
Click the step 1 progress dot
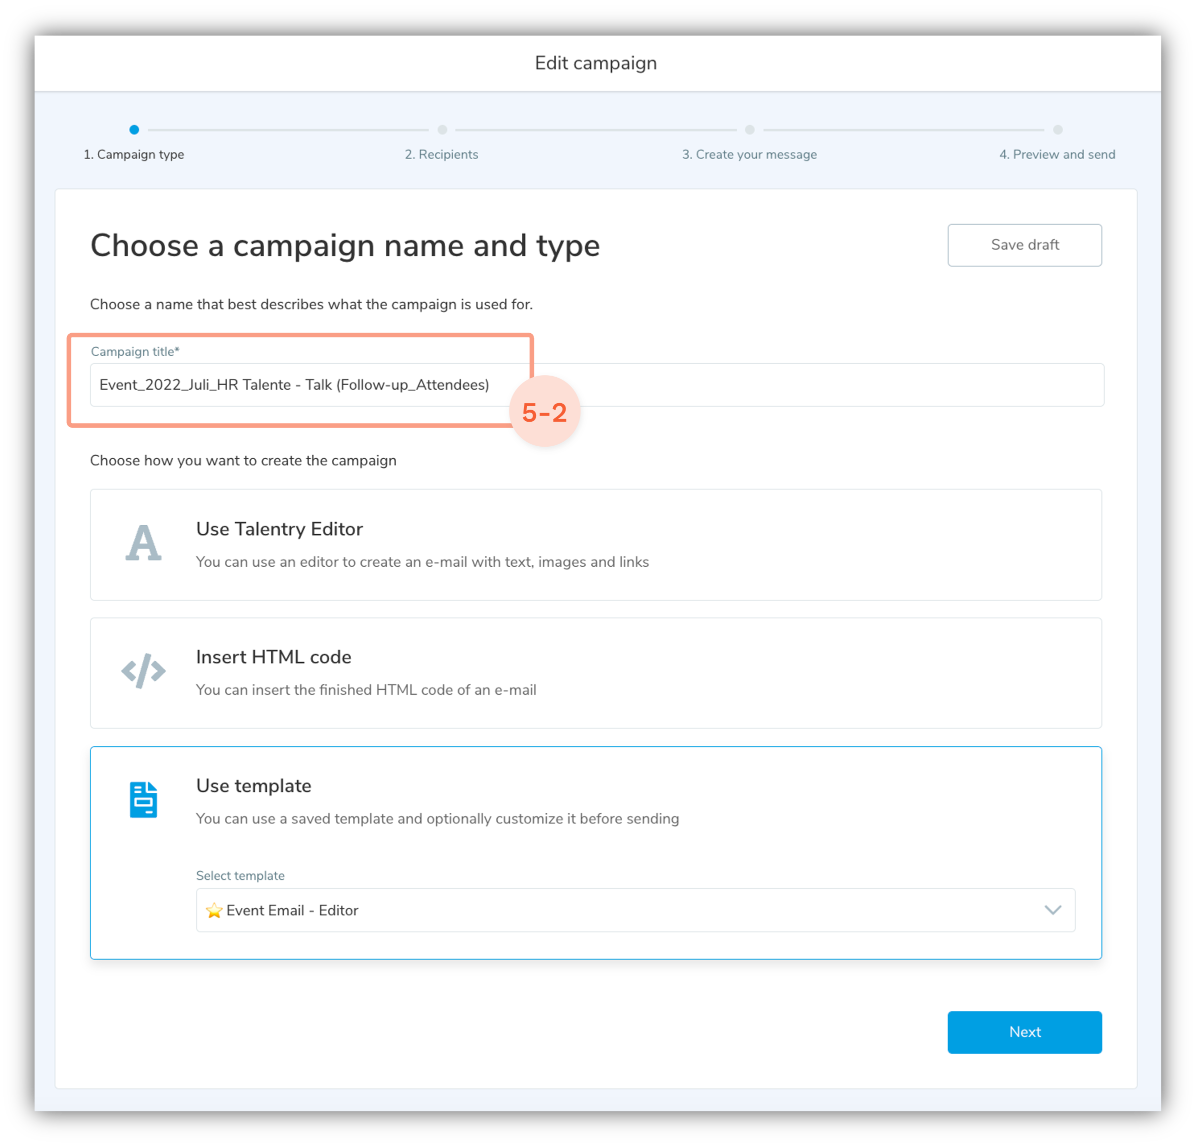134,130
